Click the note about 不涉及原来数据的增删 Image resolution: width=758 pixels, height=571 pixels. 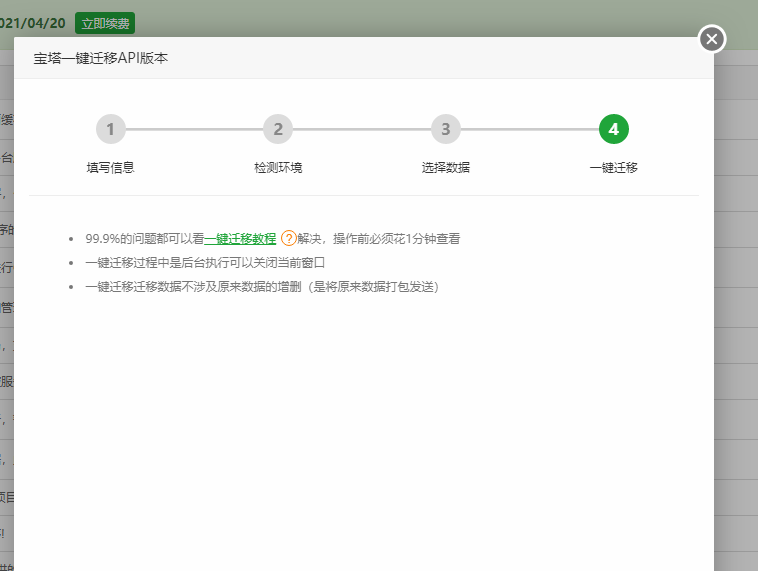click(262, 287)
